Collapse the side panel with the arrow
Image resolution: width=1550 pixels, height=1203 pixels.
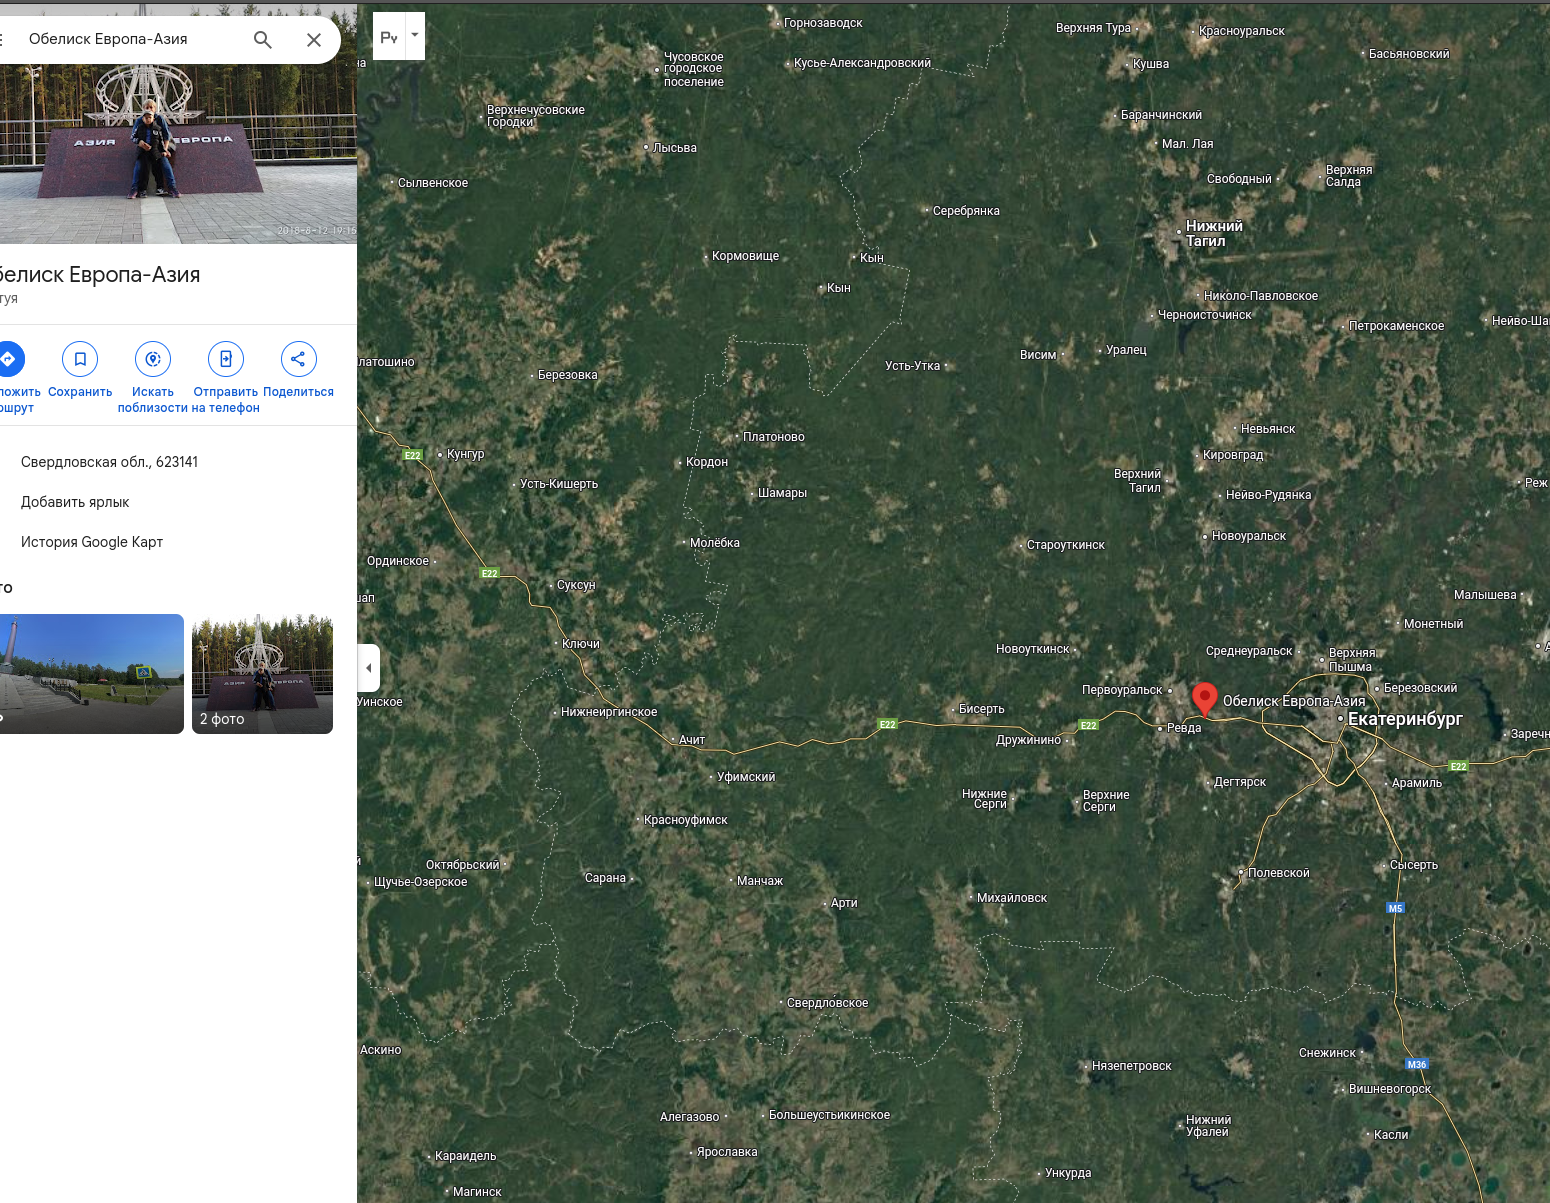pos(369,668)
